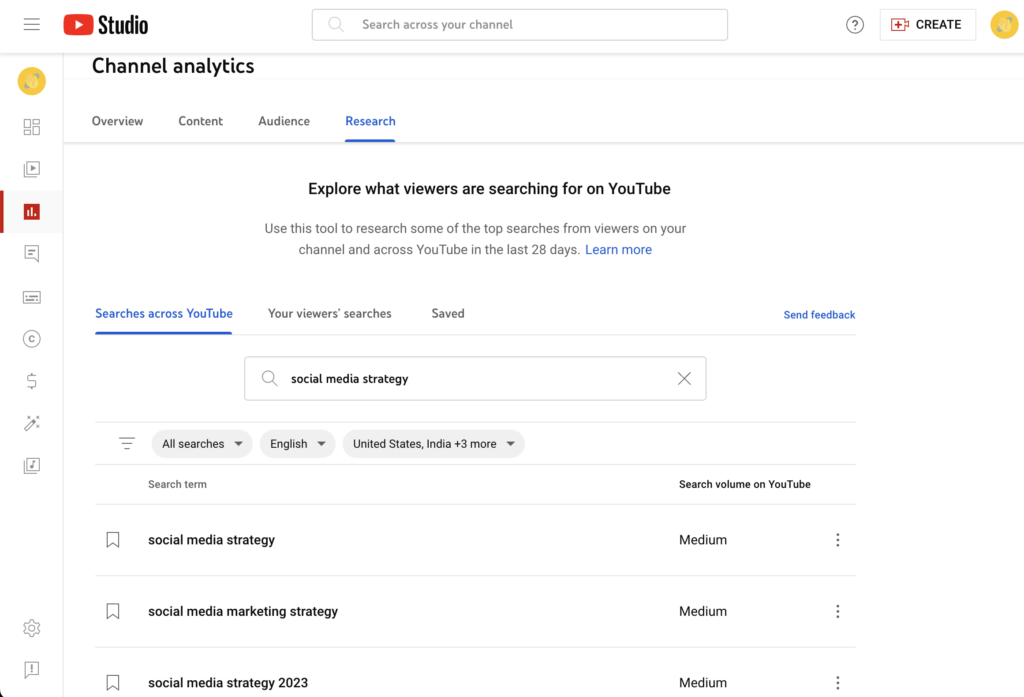Expand the United States, India +3 more dropdown
The height and width of the screenshot is (697, 1024).
[x=433, y=444]
